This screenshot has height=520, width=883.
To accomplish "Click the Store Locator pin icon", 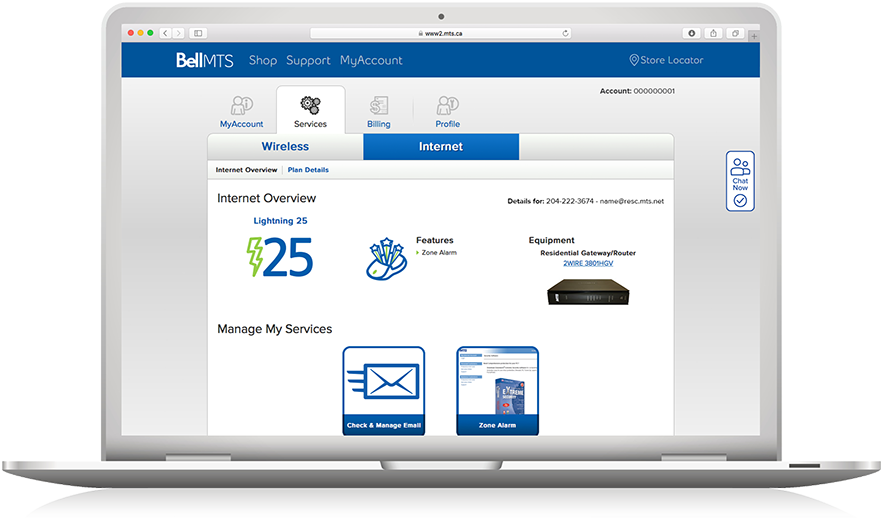I will click(634, 60).
